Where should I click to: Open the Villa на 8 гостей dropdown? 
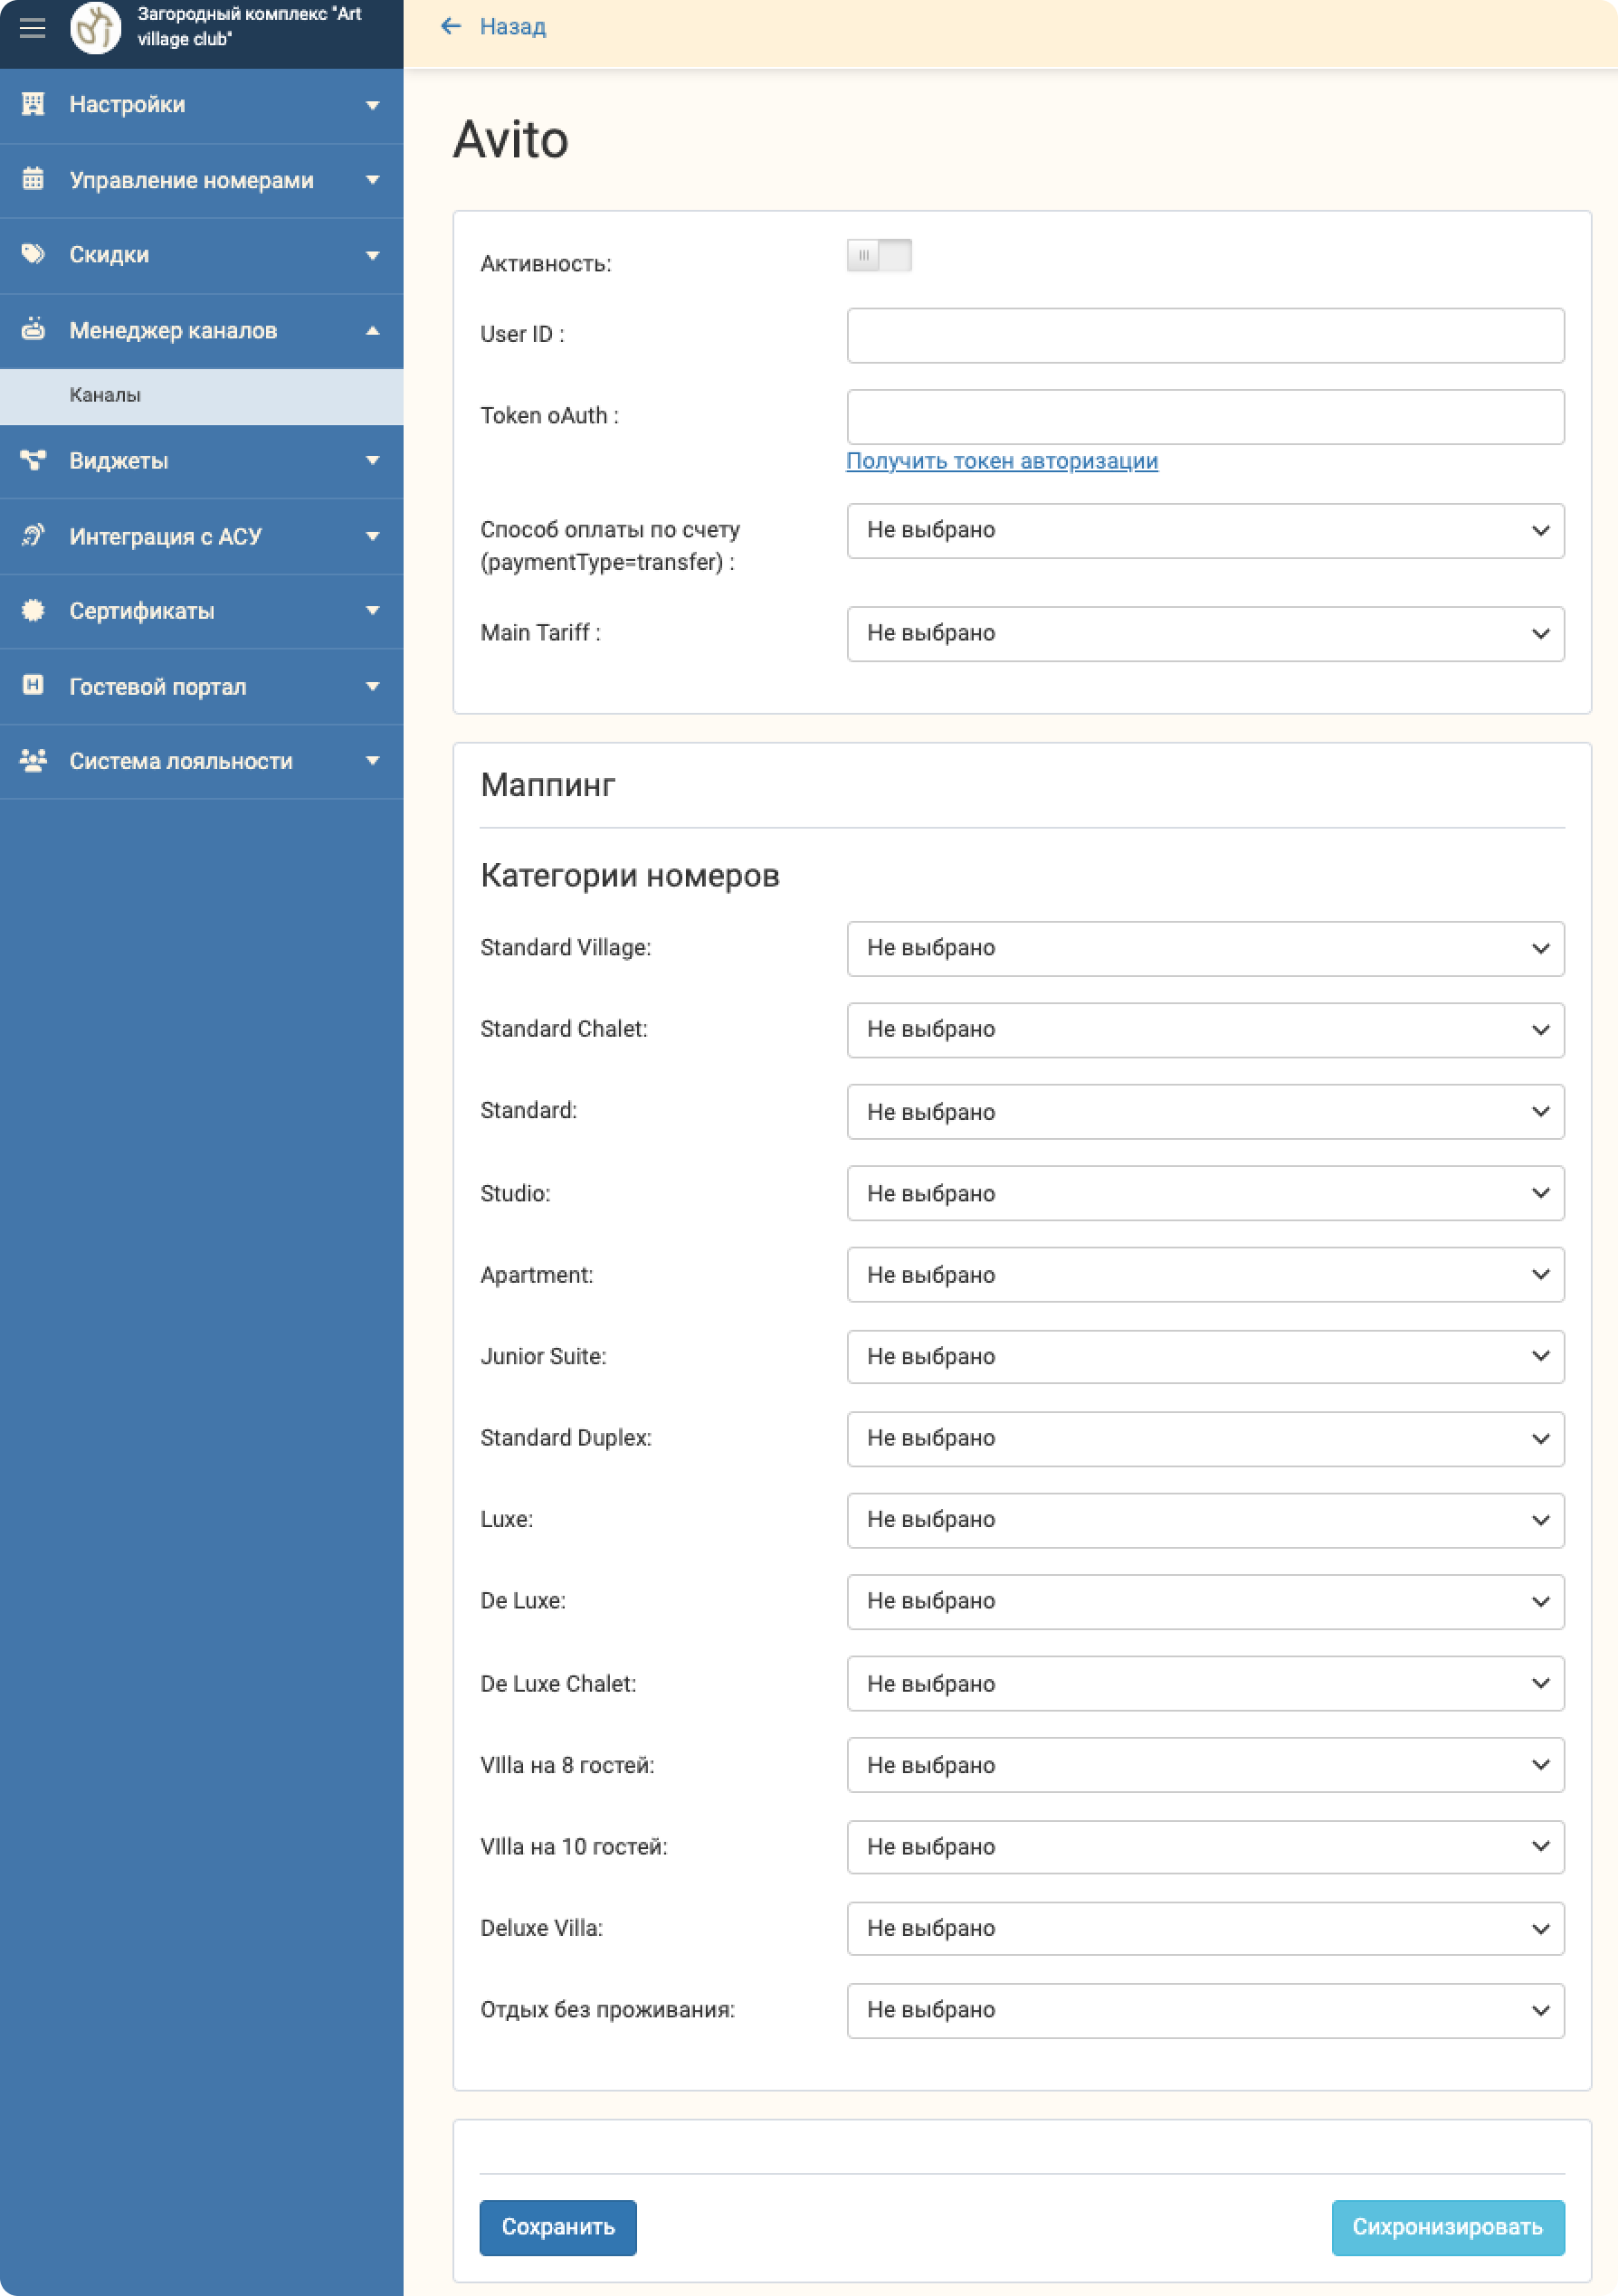click(x=1205, y=1765)
